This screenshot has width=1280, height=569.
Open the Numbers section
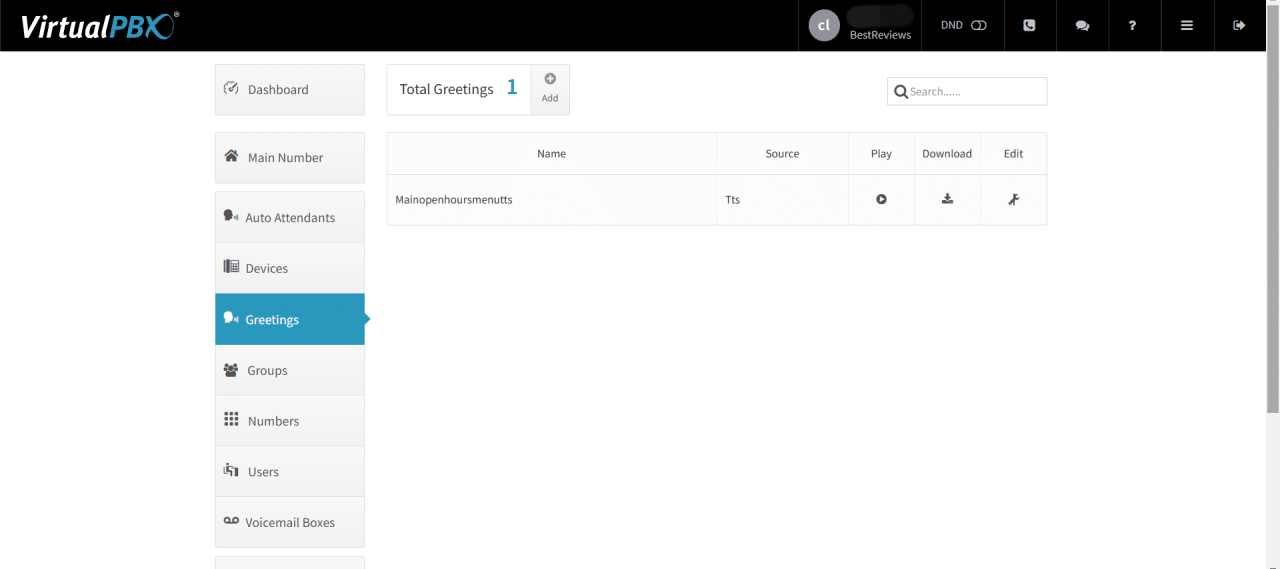click(290, 421)
